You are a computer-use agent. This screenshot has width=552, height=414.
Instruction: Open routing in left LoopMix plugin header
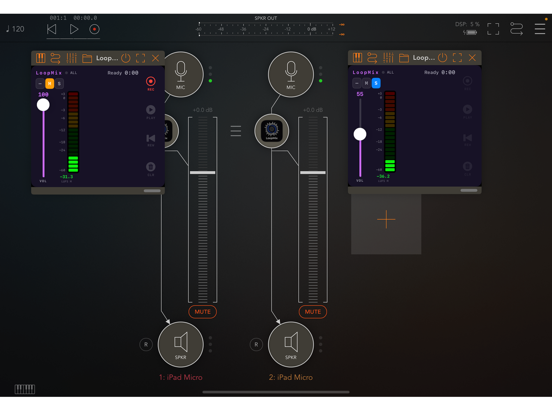(x=56, y=58)
